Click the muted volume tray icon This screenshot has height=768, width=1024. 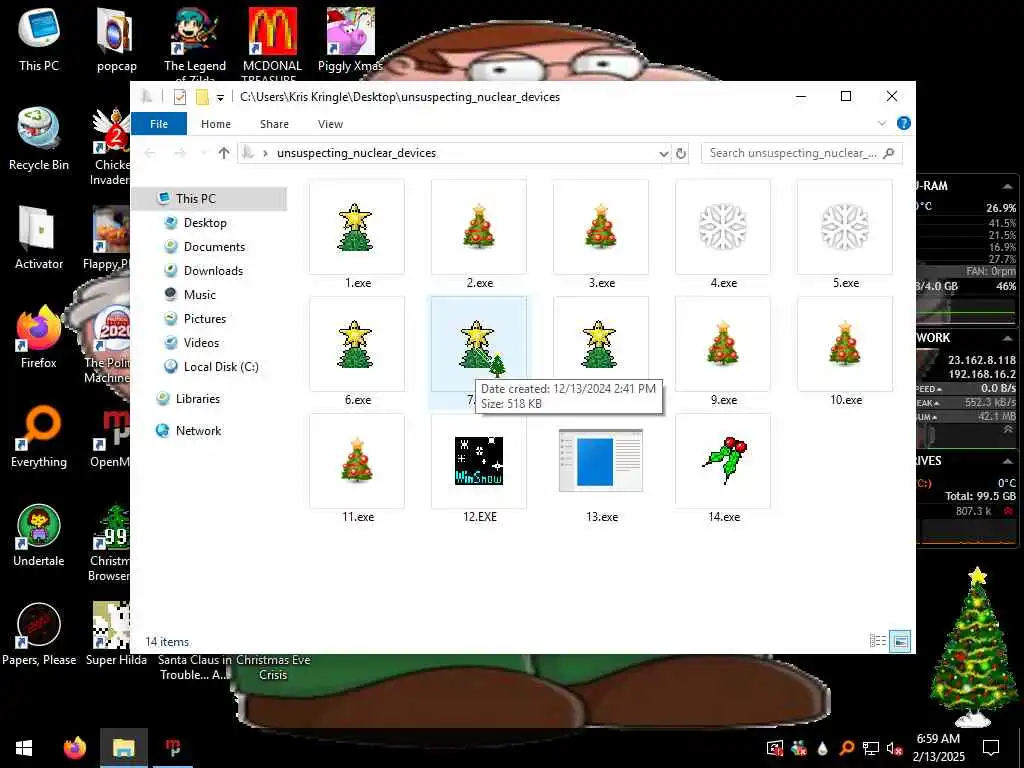(x=895, y=748)
